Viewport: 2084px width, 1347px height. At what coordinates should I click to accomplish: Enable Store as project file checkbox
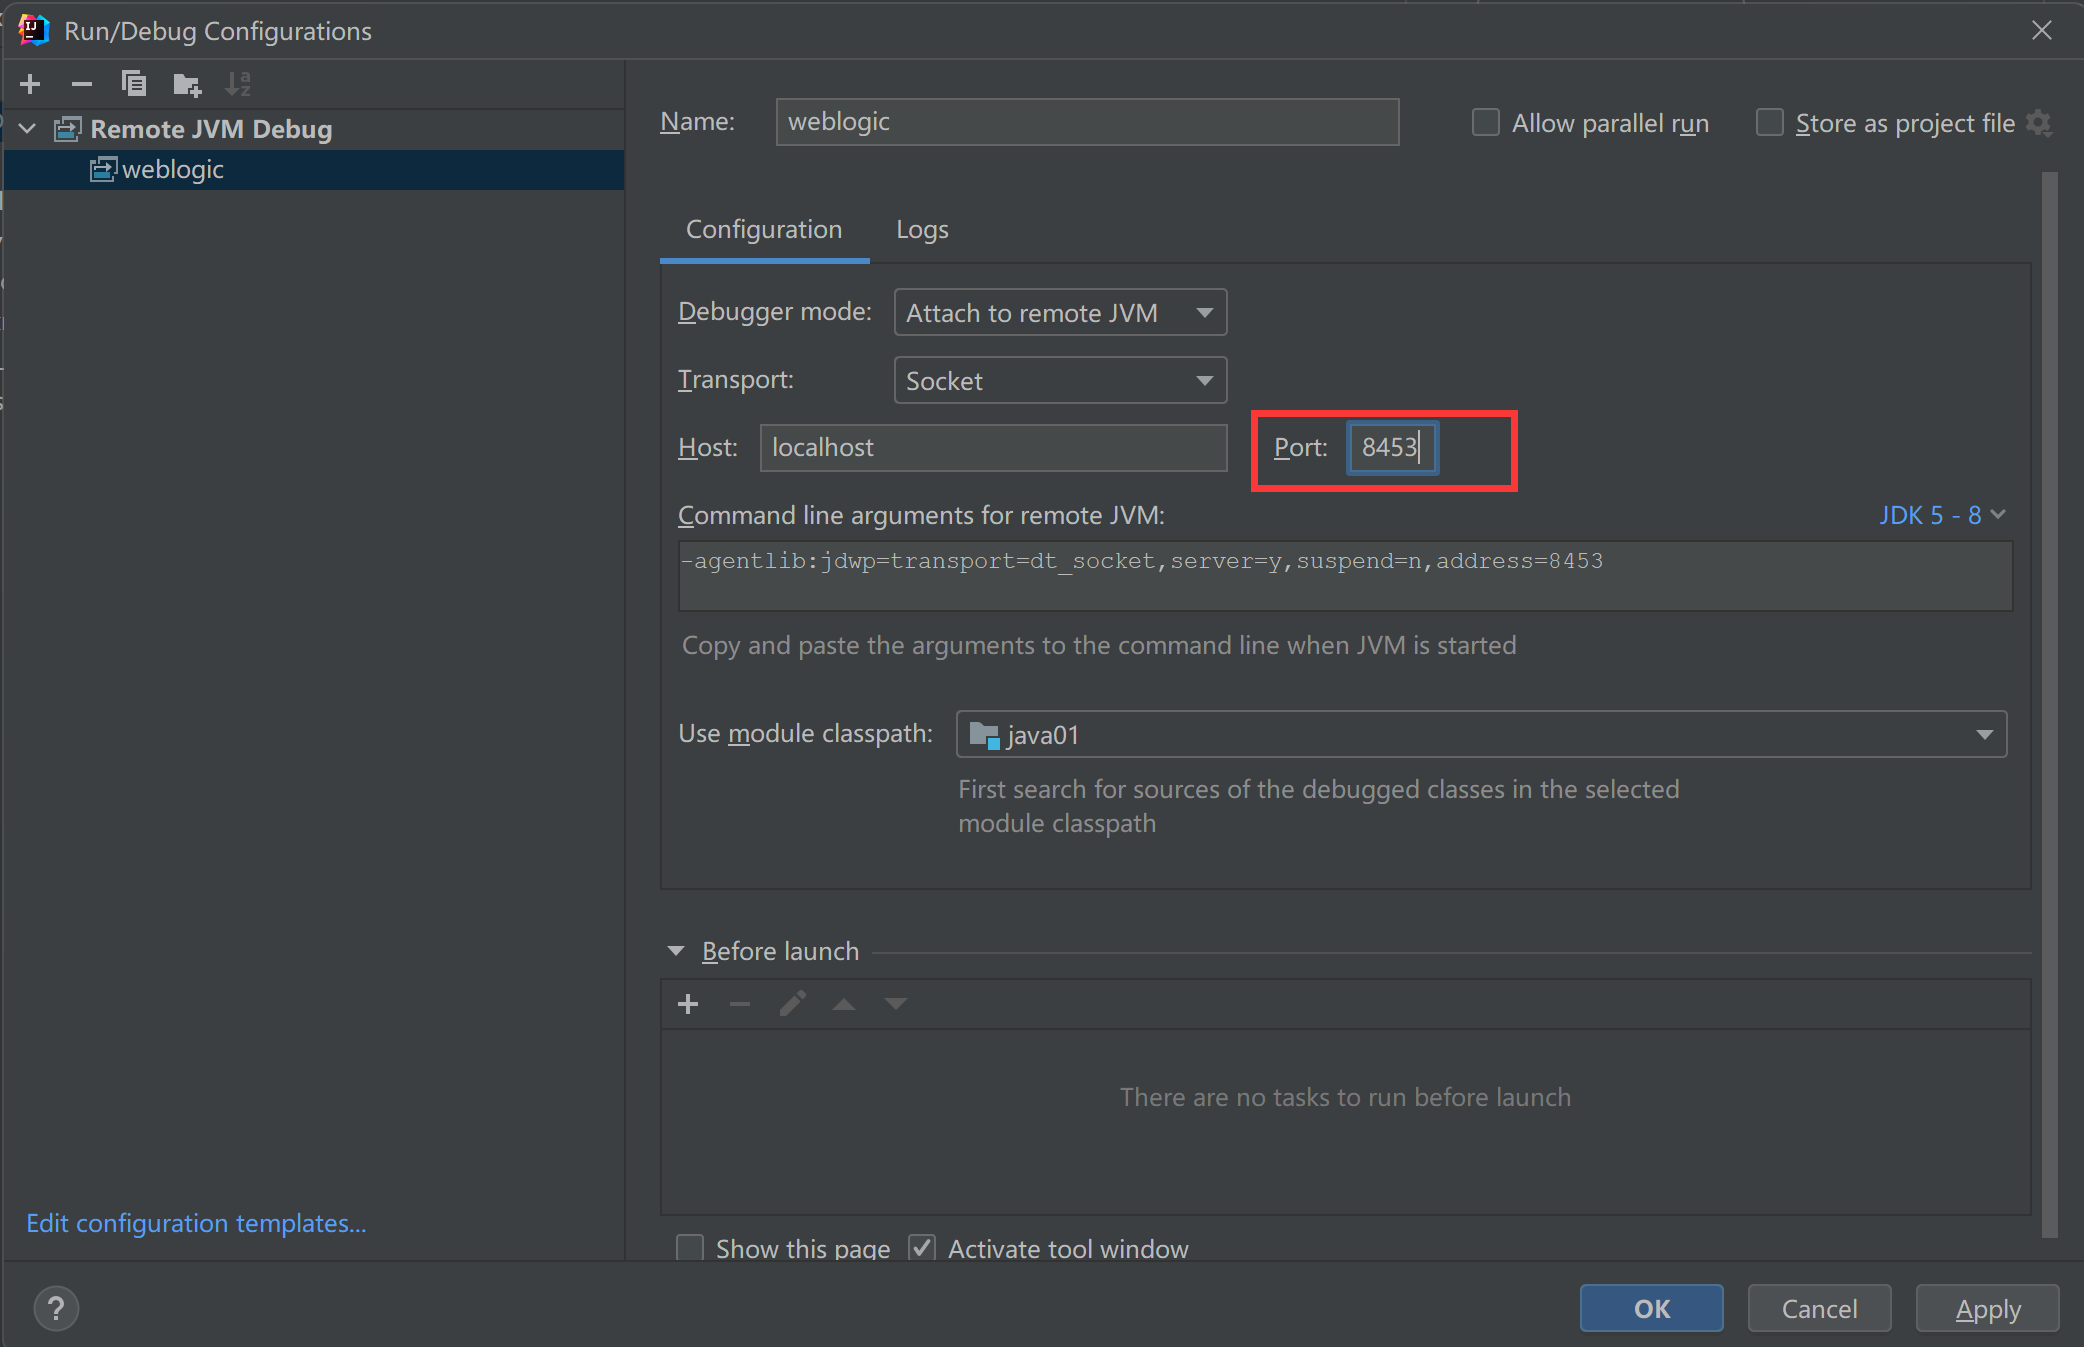point(1770,123)
